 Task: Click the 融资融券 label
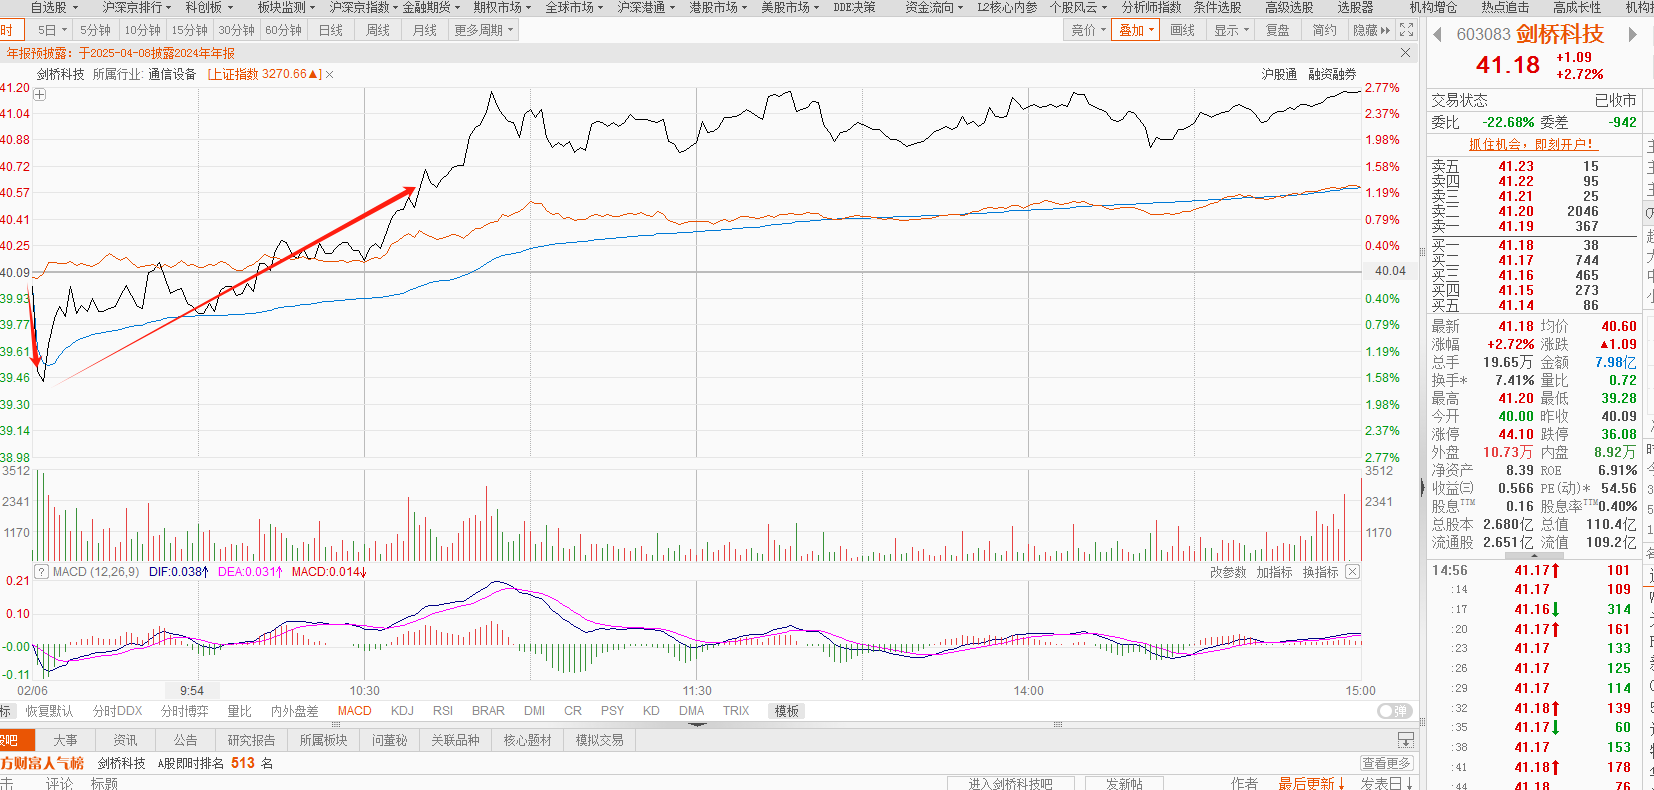pyautogui.click(x=1332, y=74)
